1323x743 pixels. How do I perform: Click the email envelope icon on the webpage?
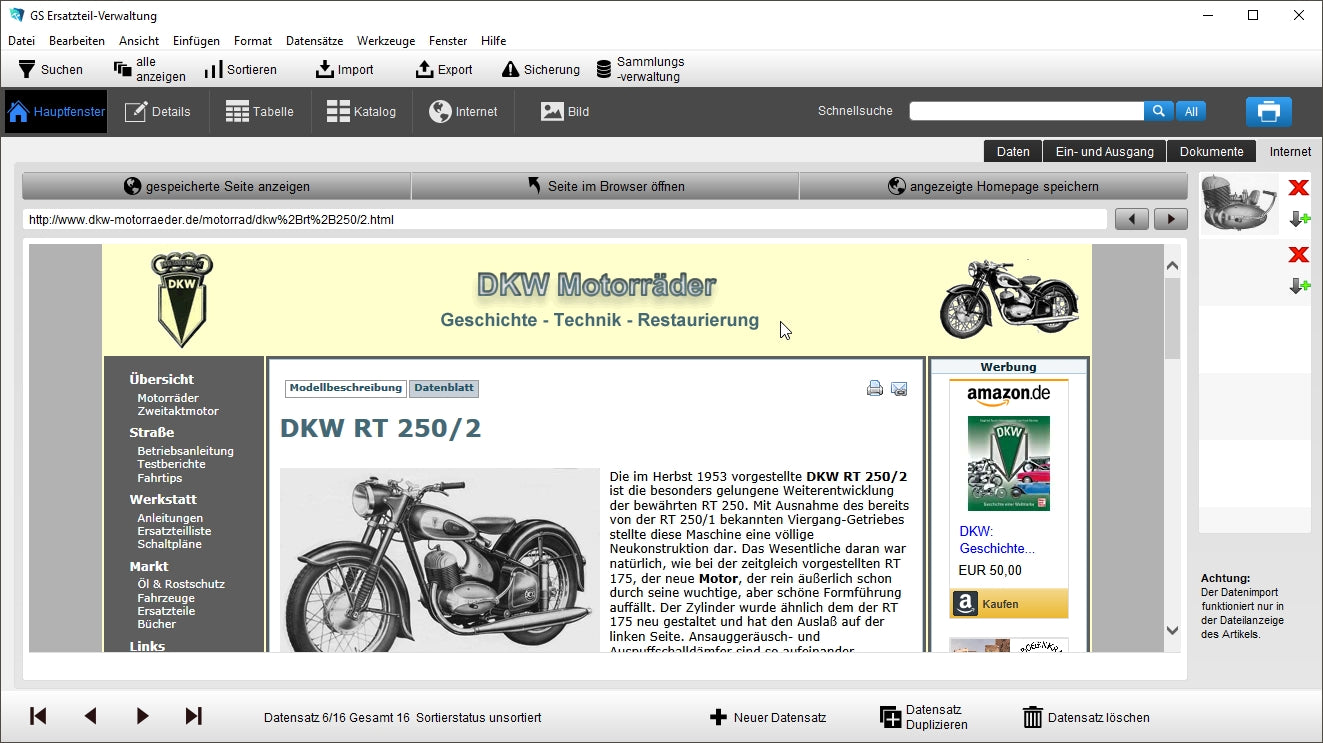pos(899,389)
